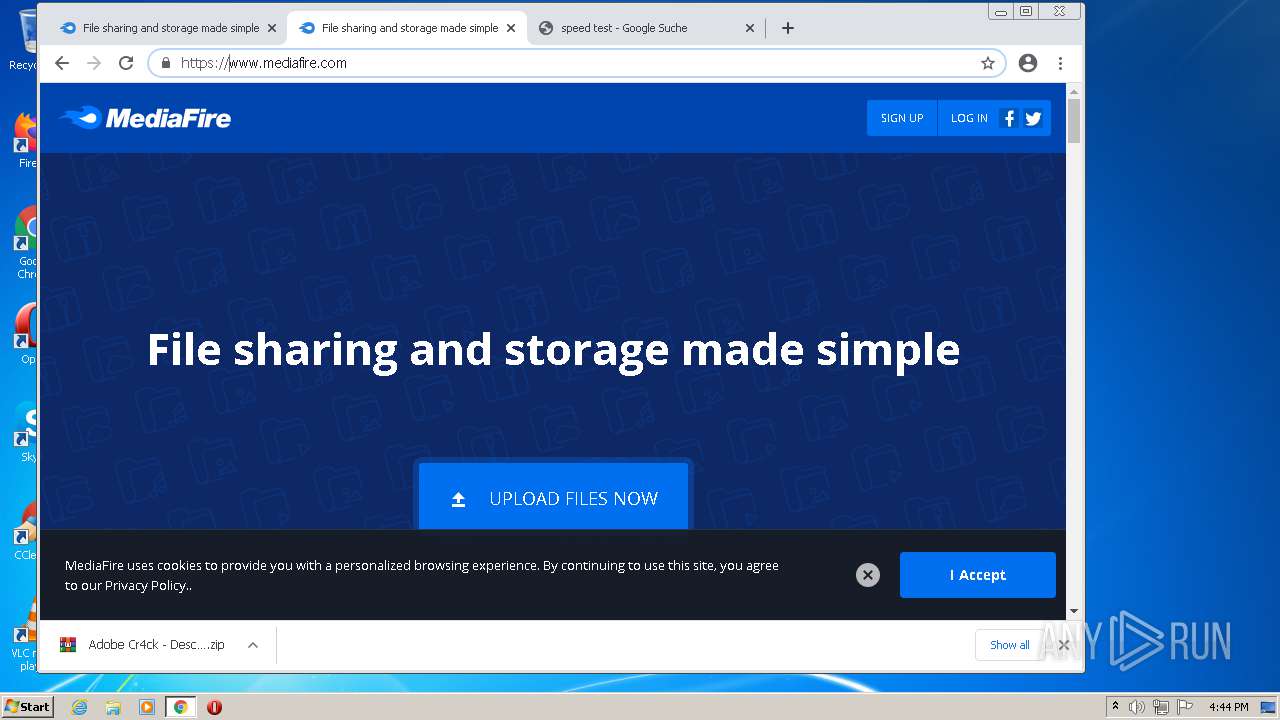Click the red Opera taskbar icon

tap(214, 707)
